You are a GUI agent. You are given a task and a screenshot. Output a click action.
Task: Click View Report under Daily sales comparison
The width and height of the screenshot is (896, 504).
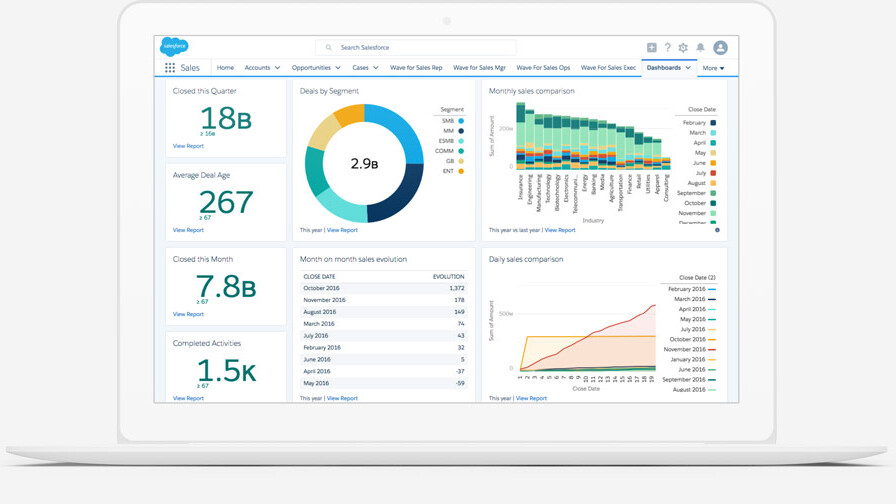click(531, 398)
